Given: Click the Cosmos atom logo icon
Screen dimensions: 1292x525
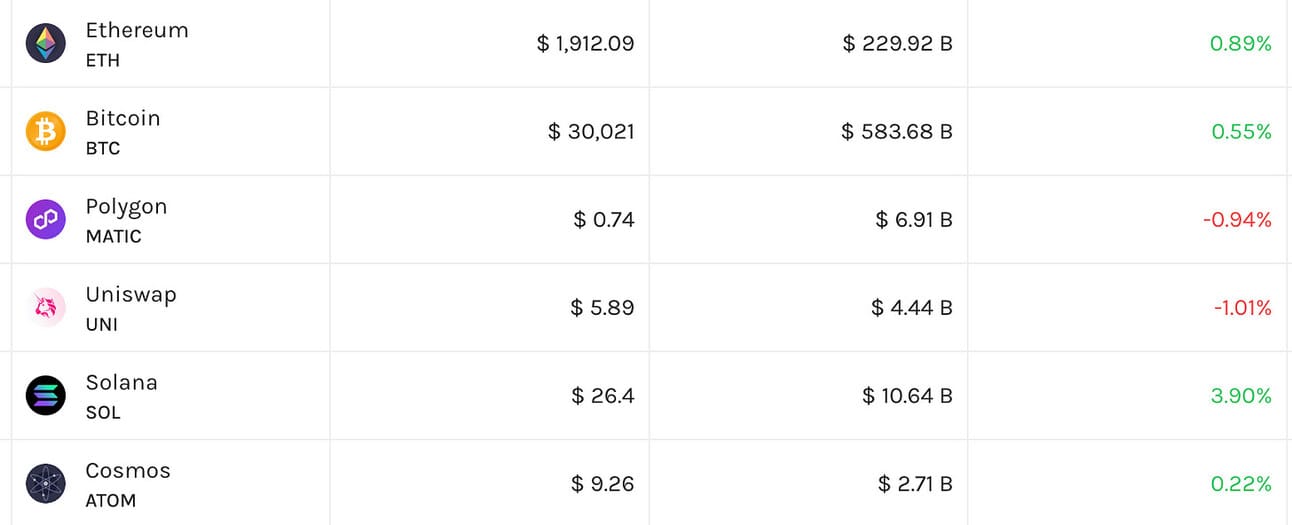Looking at the screenshot, I should [x=46, y=483].
